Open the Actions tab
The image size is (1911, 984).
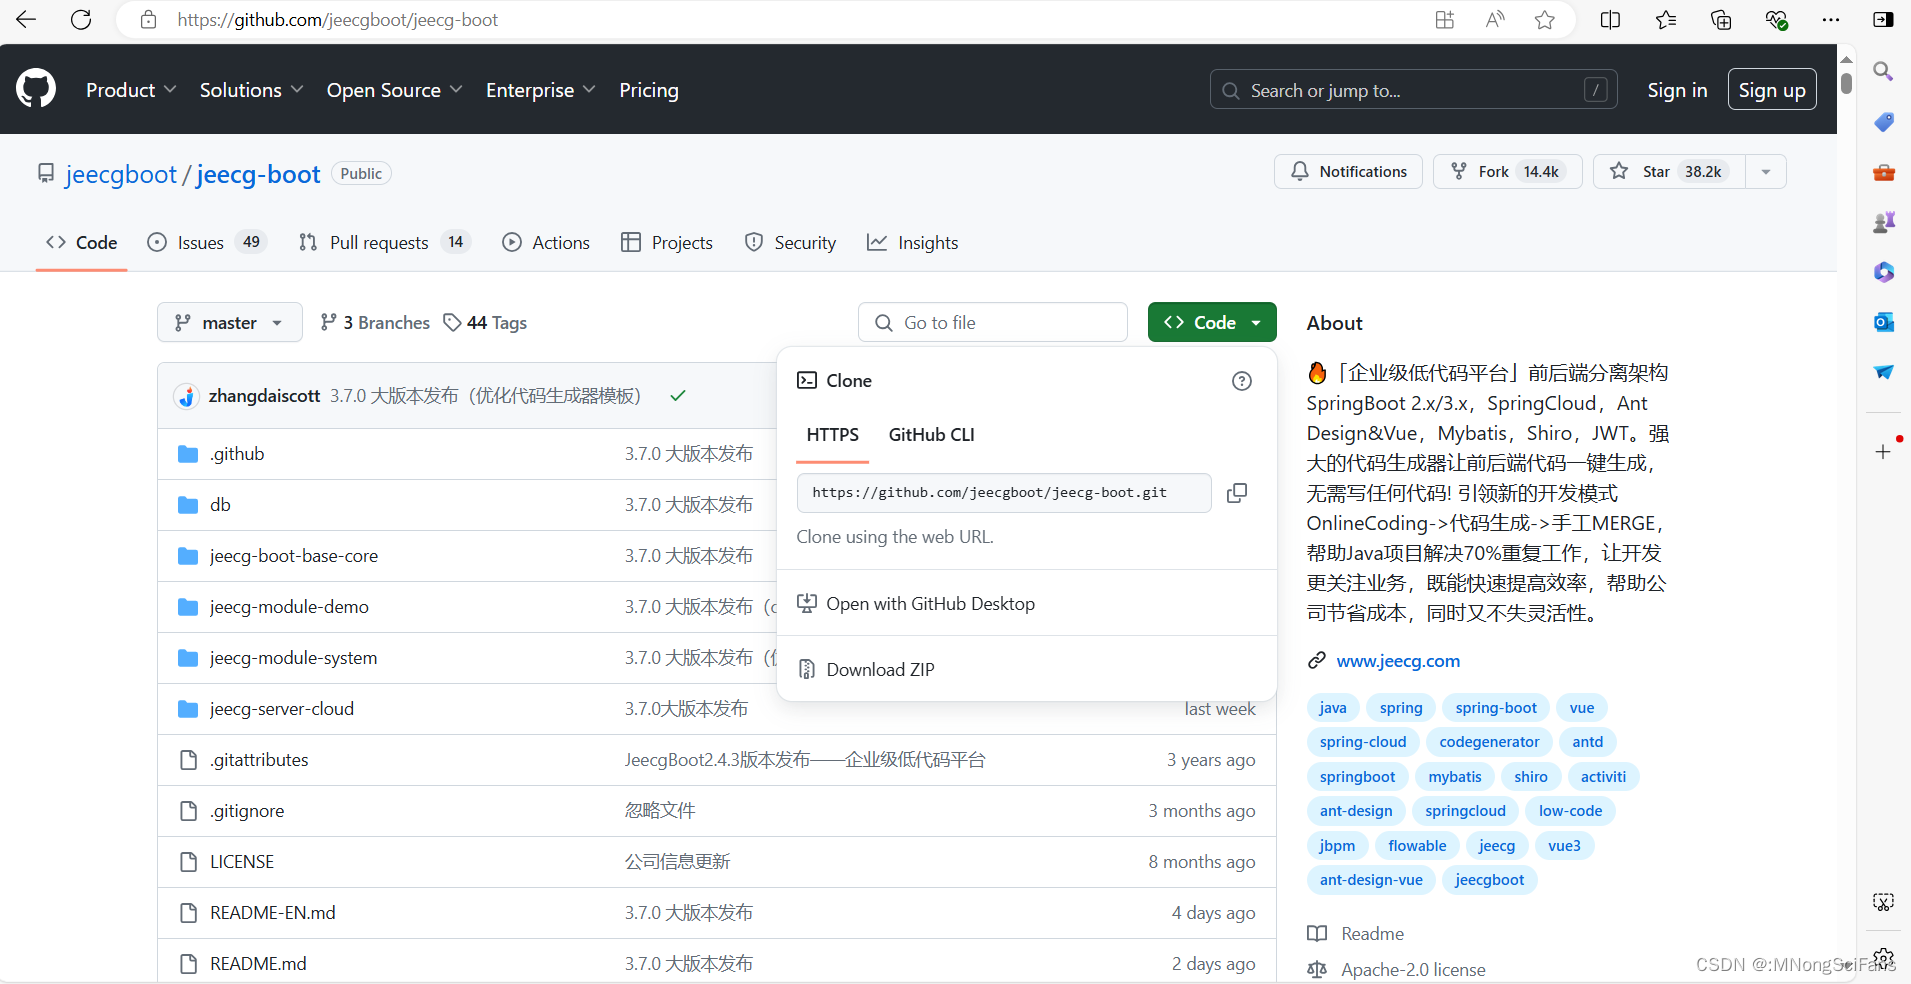pyautogui.click(x=546, y=242)
